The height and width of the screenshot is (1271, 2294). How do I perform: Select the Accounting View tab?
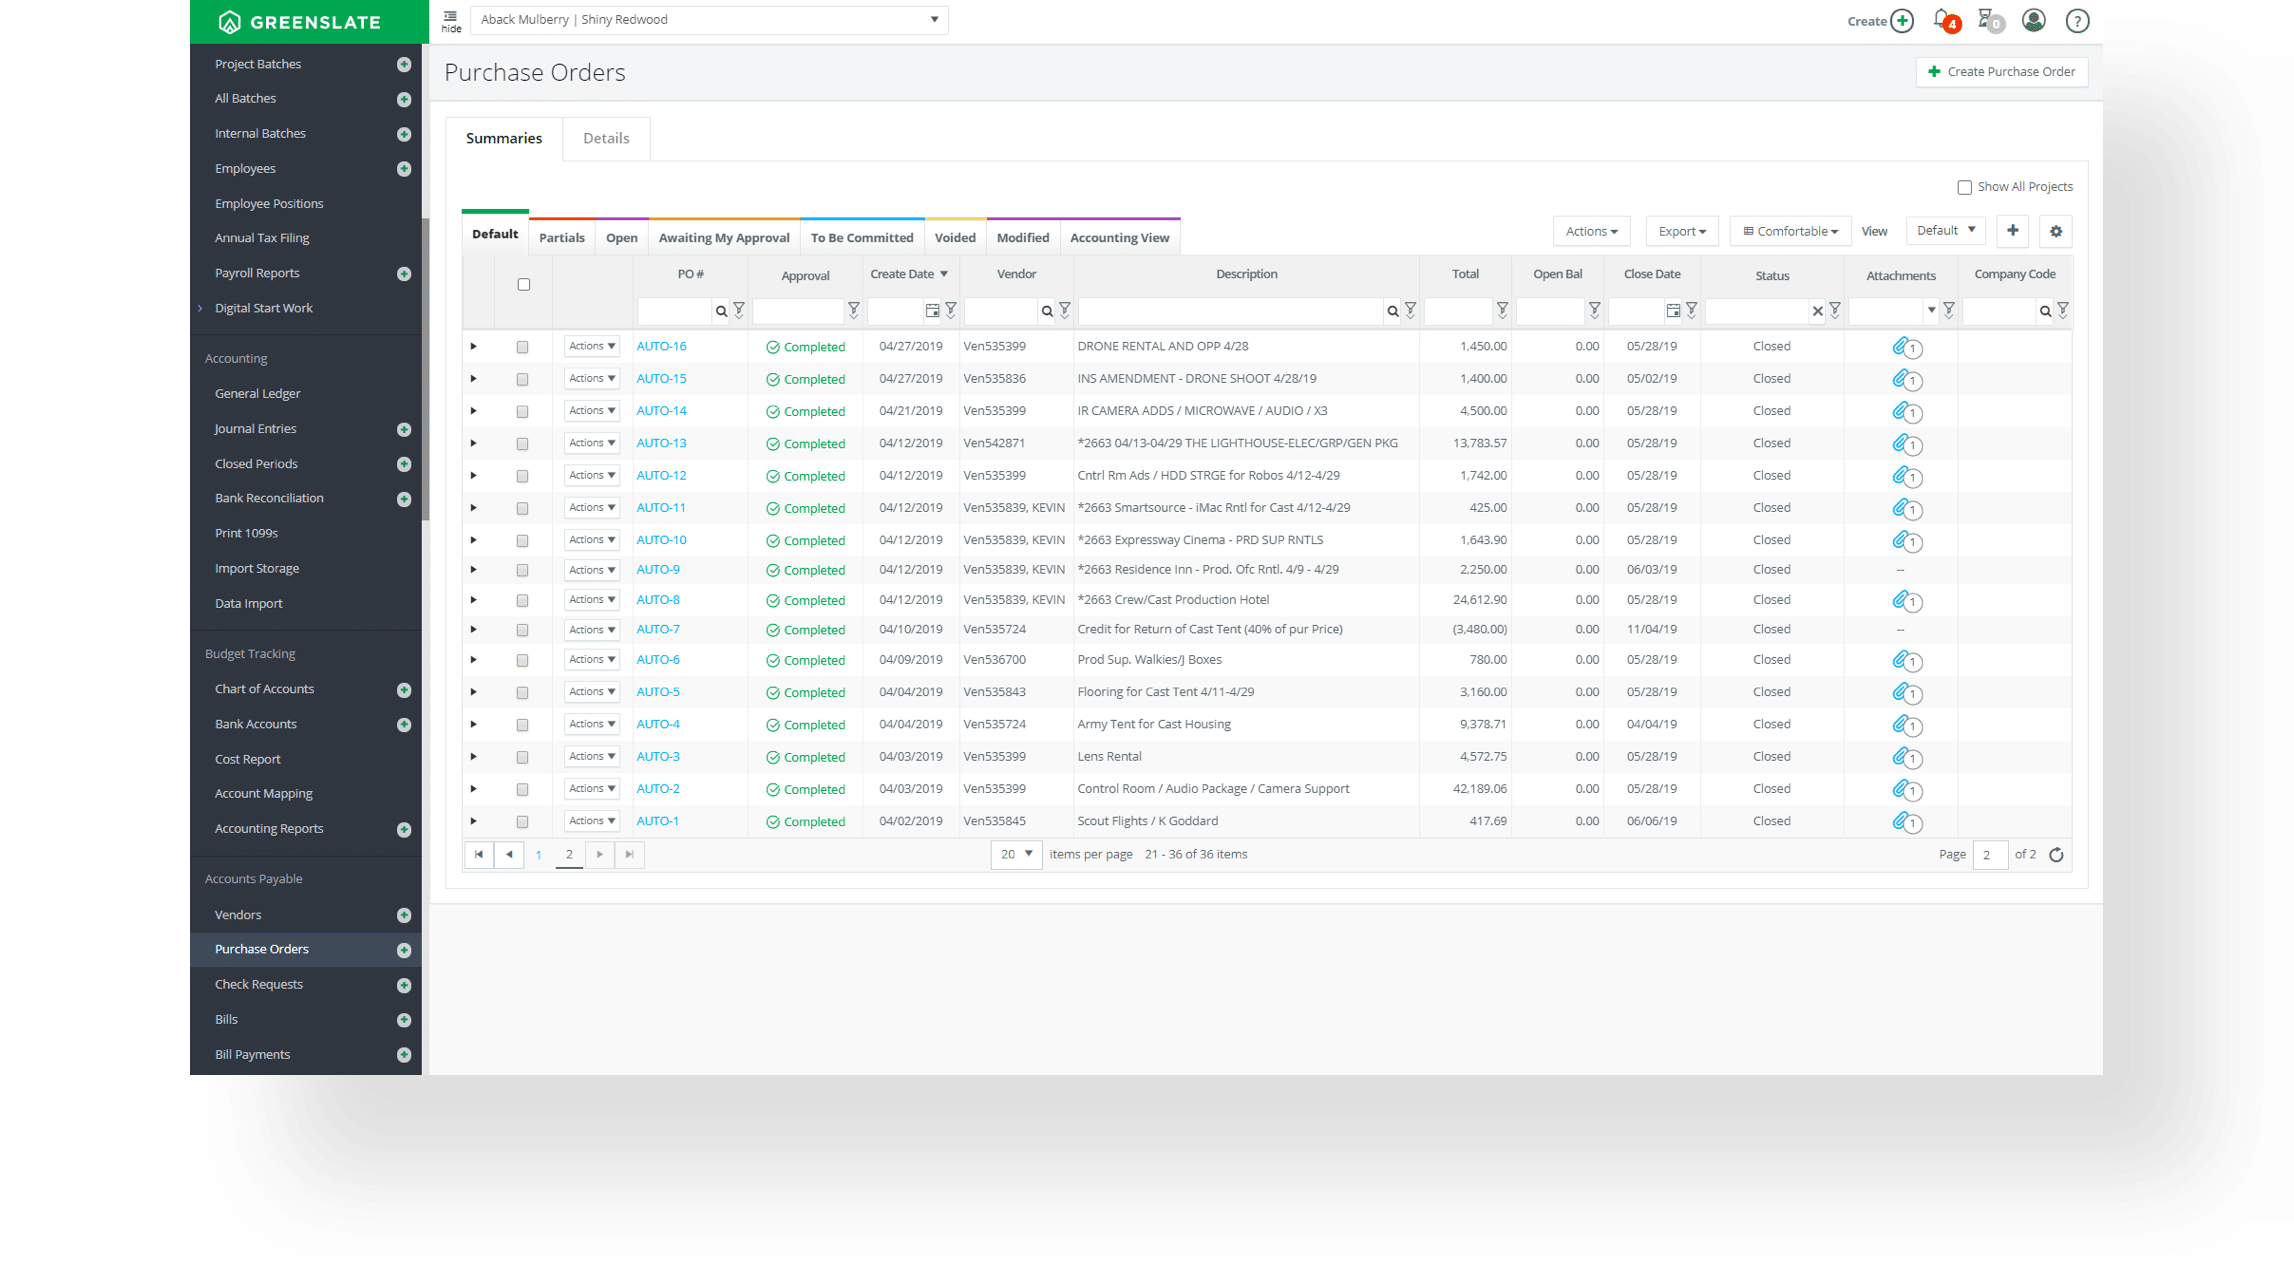coord(1120,238)
